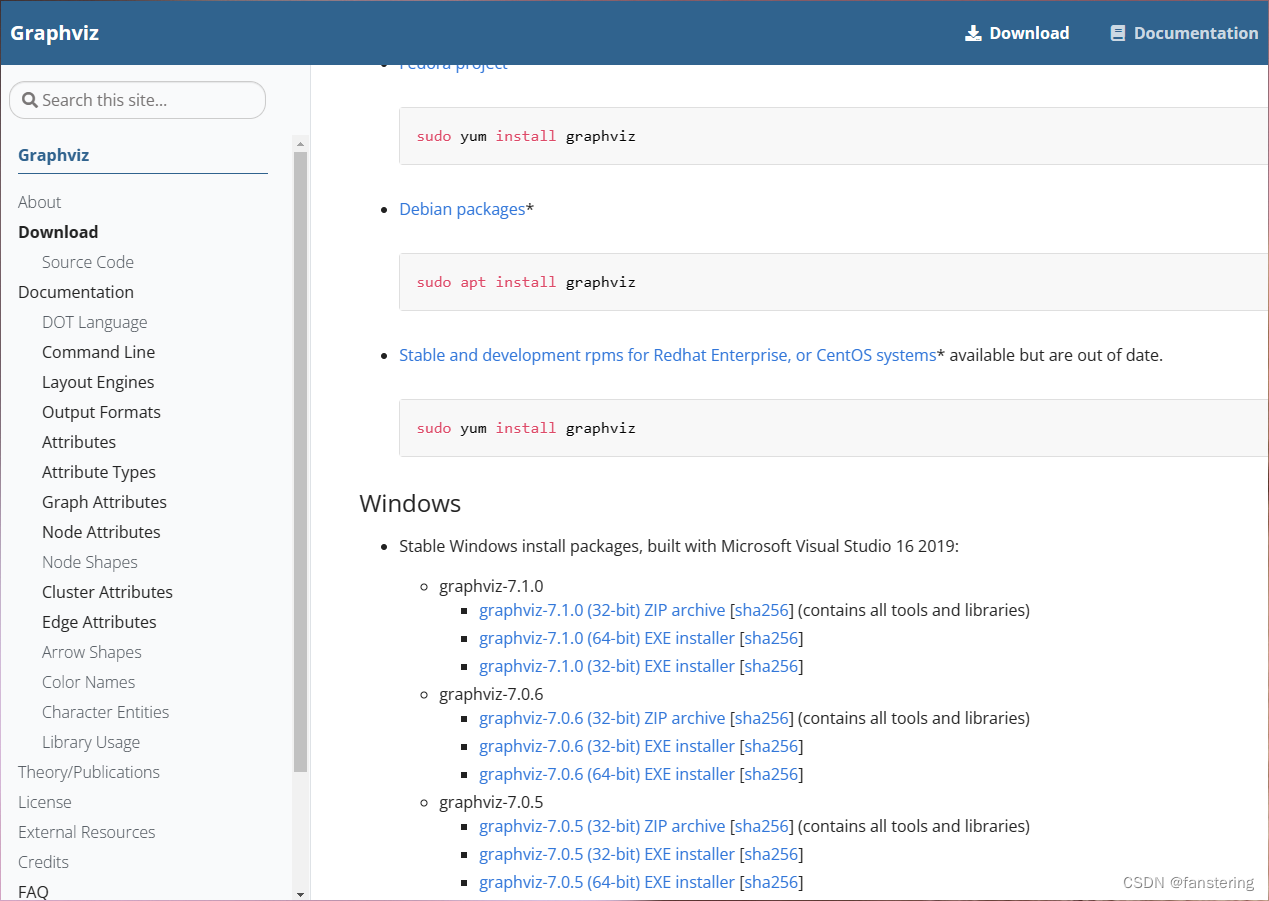Open the Redhat Enterprise or CentOS rpms link
The height and width of the screenshot is (901, 1269).
point(668,355)
